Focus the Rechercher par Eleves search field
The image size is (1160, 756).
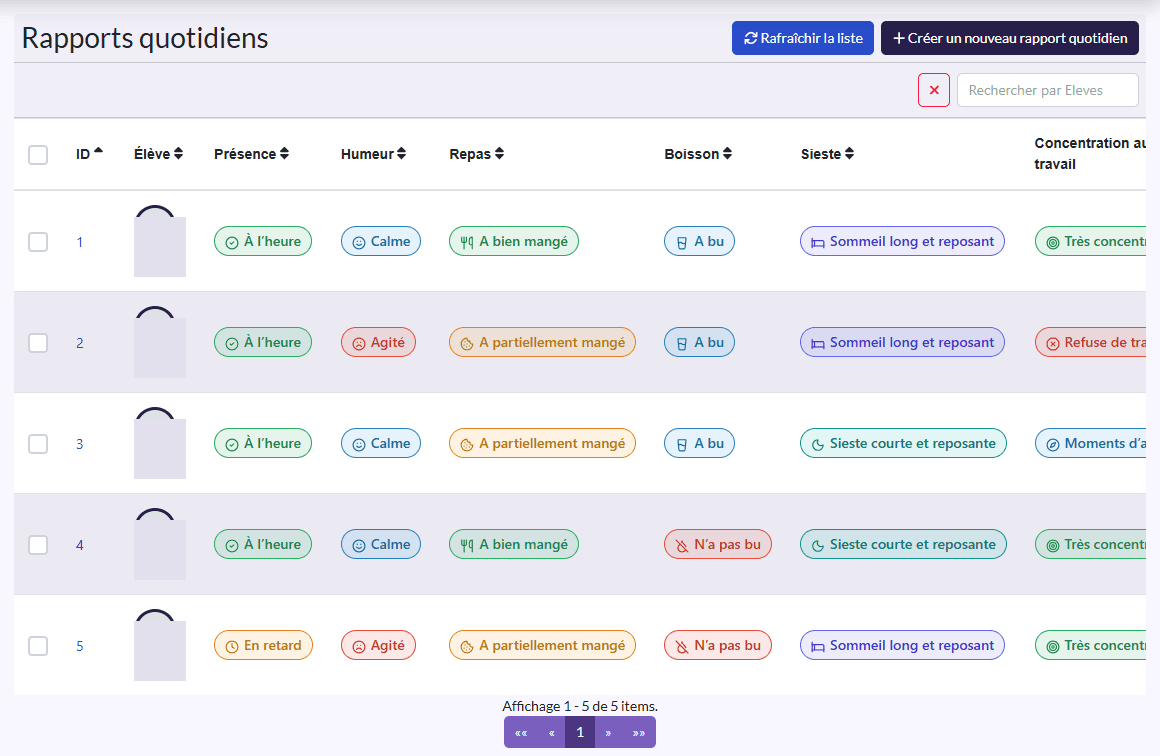1048,90
